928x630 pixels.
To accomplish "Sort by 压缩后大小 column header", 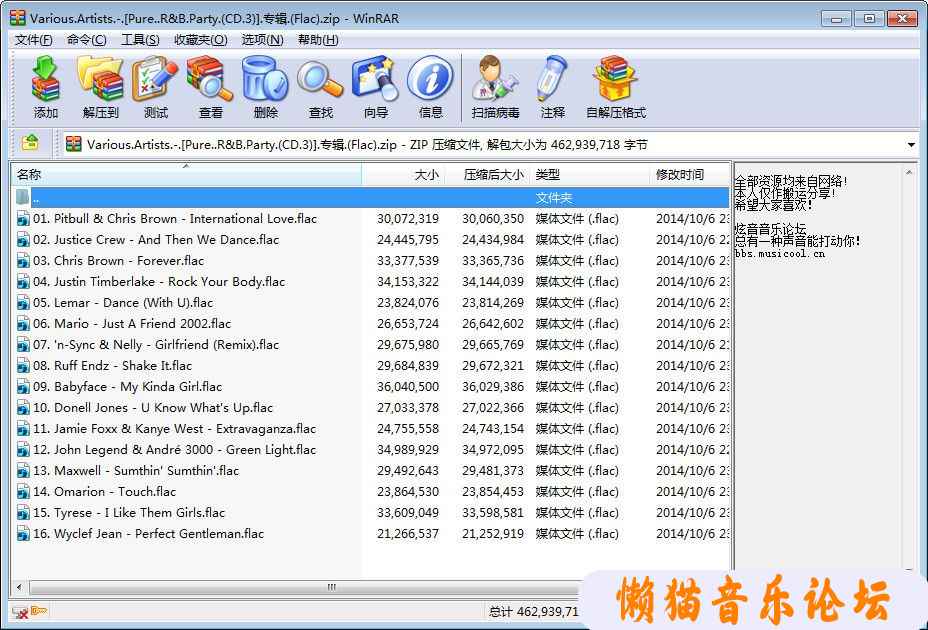I will pos(487,174).
